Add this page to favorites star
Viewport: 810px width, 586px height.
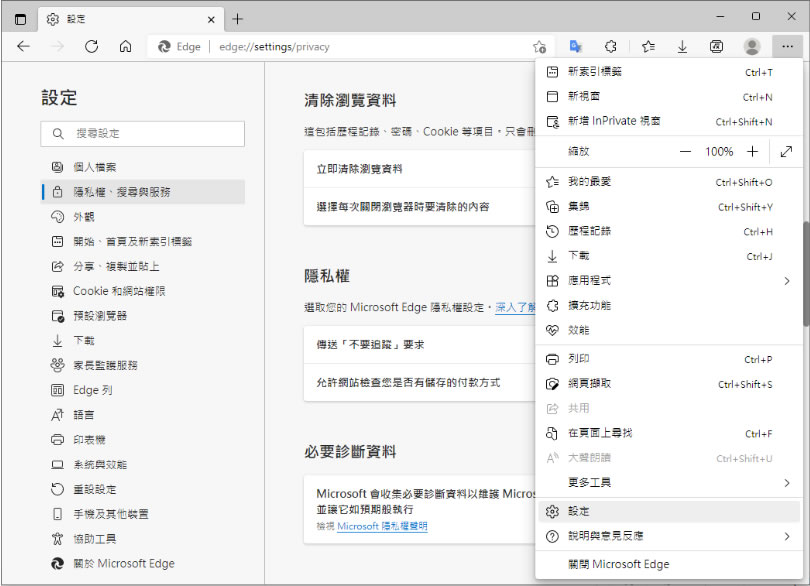tap(539, 47)
